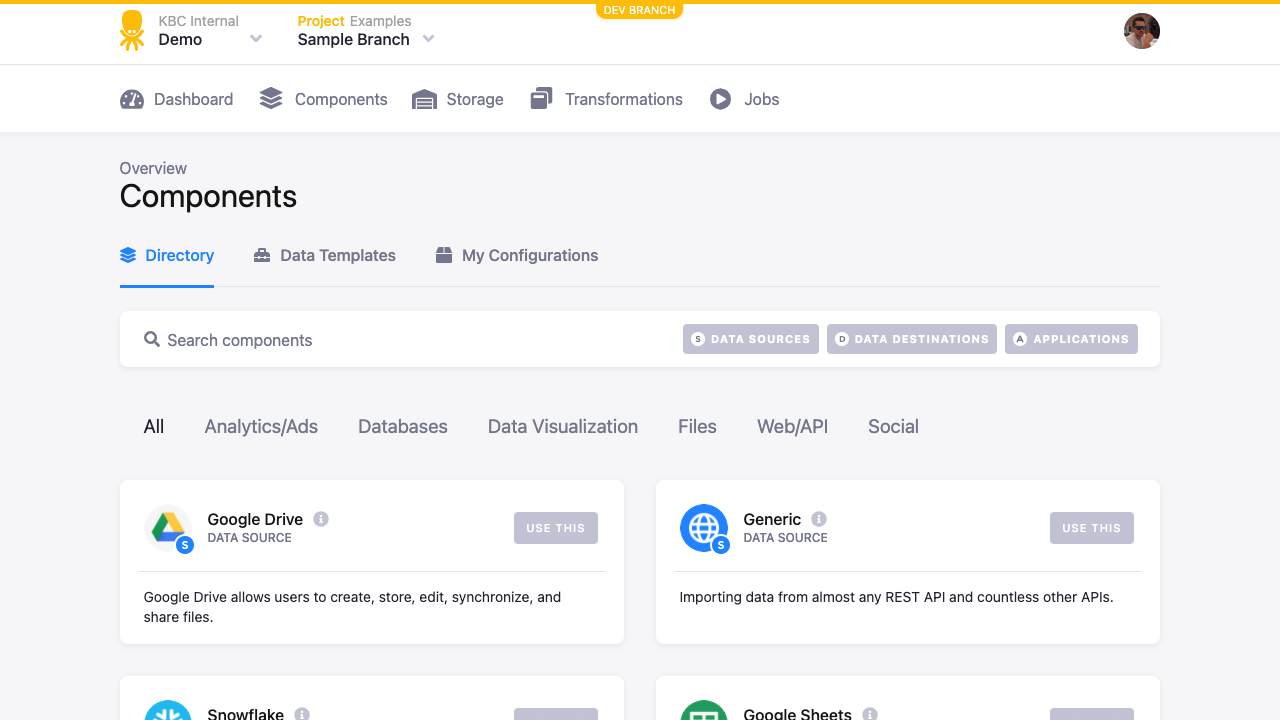Screen dimensions: 1280x720
Task: Click the Google Drive component logo
Action: click(x=168, y=528)
